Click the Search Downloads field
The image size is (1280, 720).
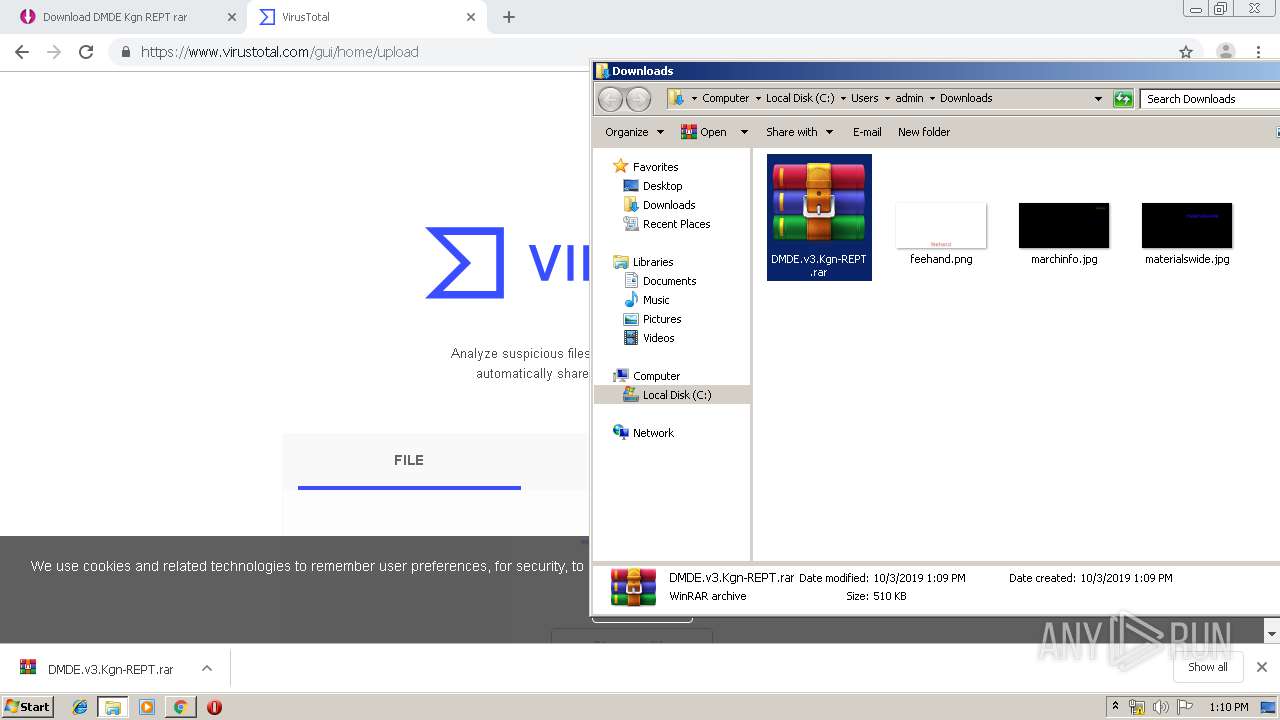(1209, 98)
